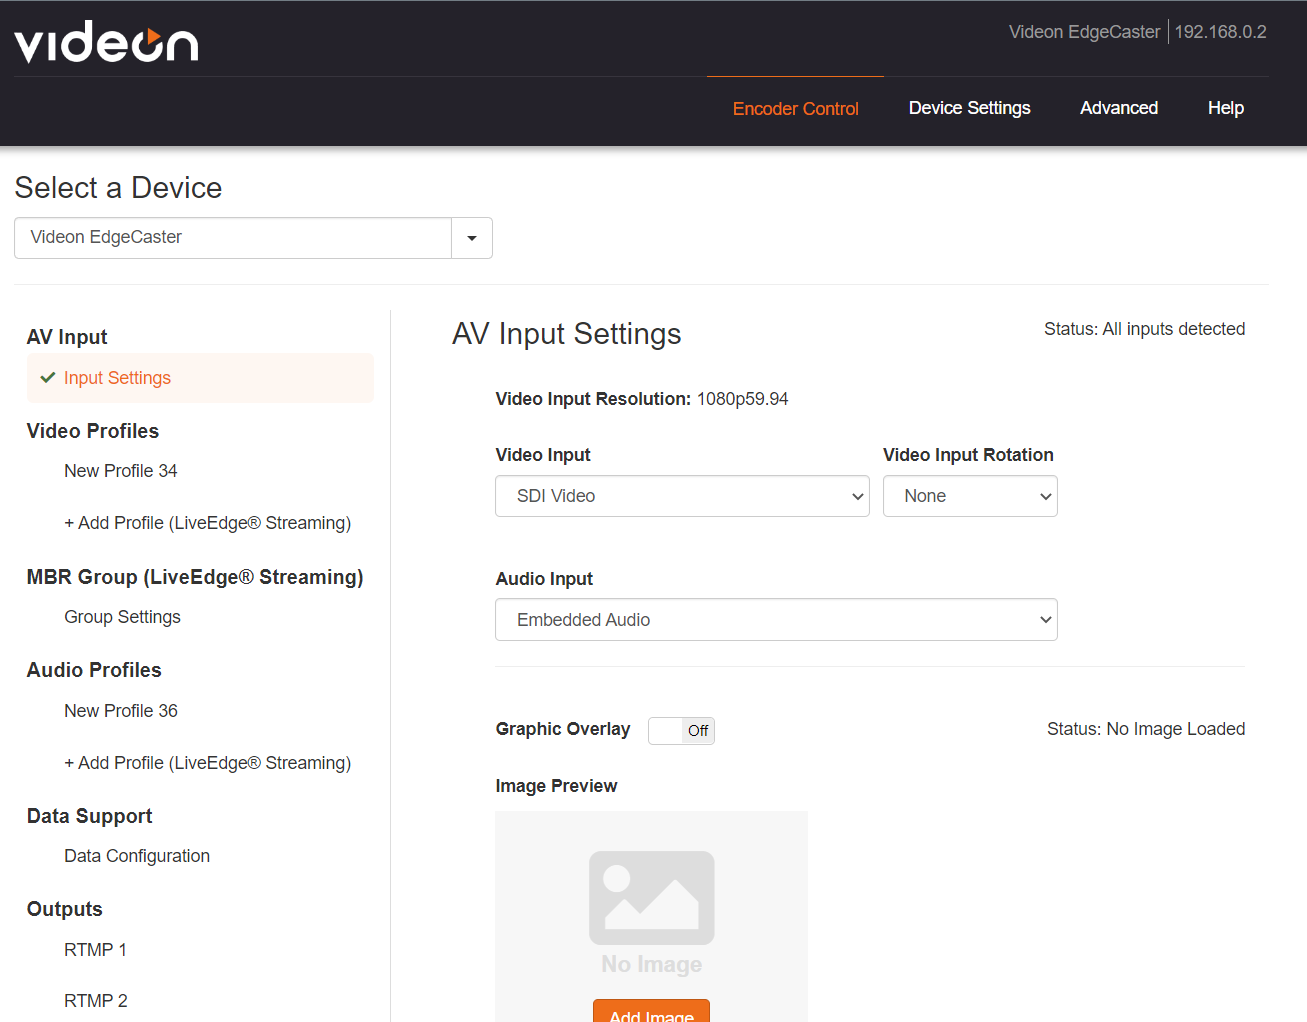This screenshot has width=1307, height=1022.
Task: Click the MBR Group (LiveEdge® Streaming) heading
Action: [195, 577]
